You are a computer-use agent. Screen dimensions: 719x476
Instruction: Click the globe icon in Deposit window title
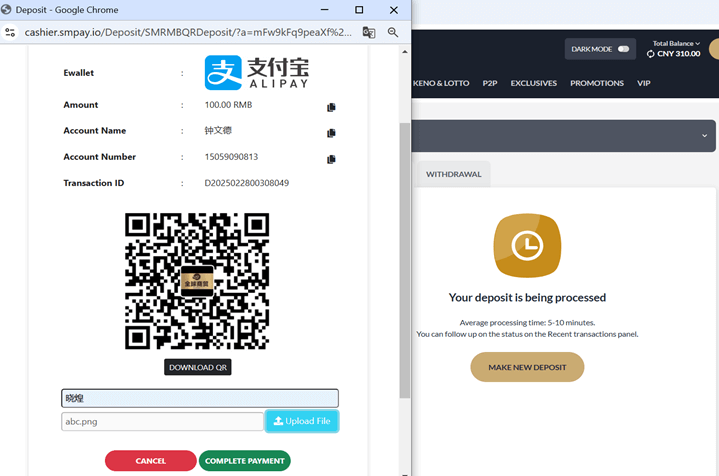coord(6,10)
